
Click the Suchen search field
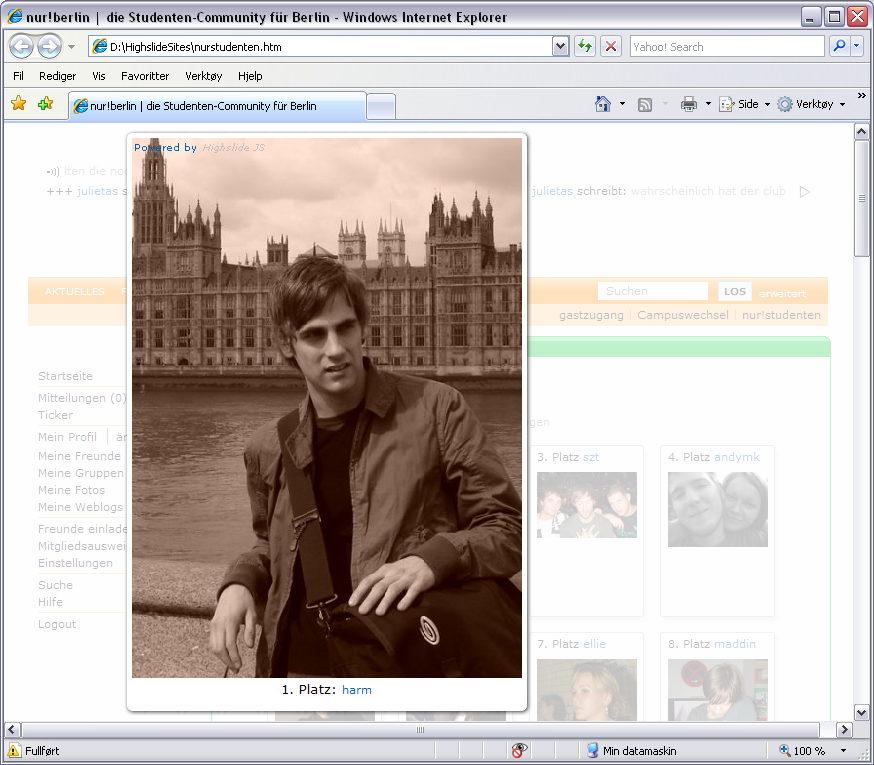[653, 291]
